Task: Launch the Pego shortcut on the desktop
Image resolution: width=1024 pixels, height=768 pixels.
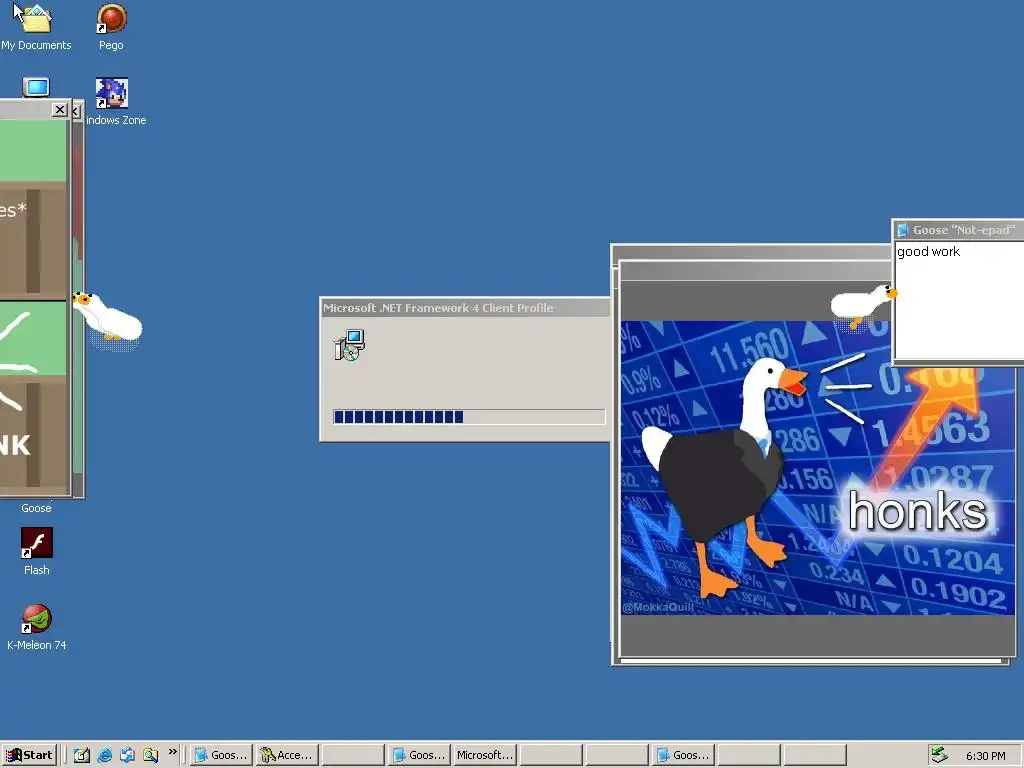Action: click(111, 18)
